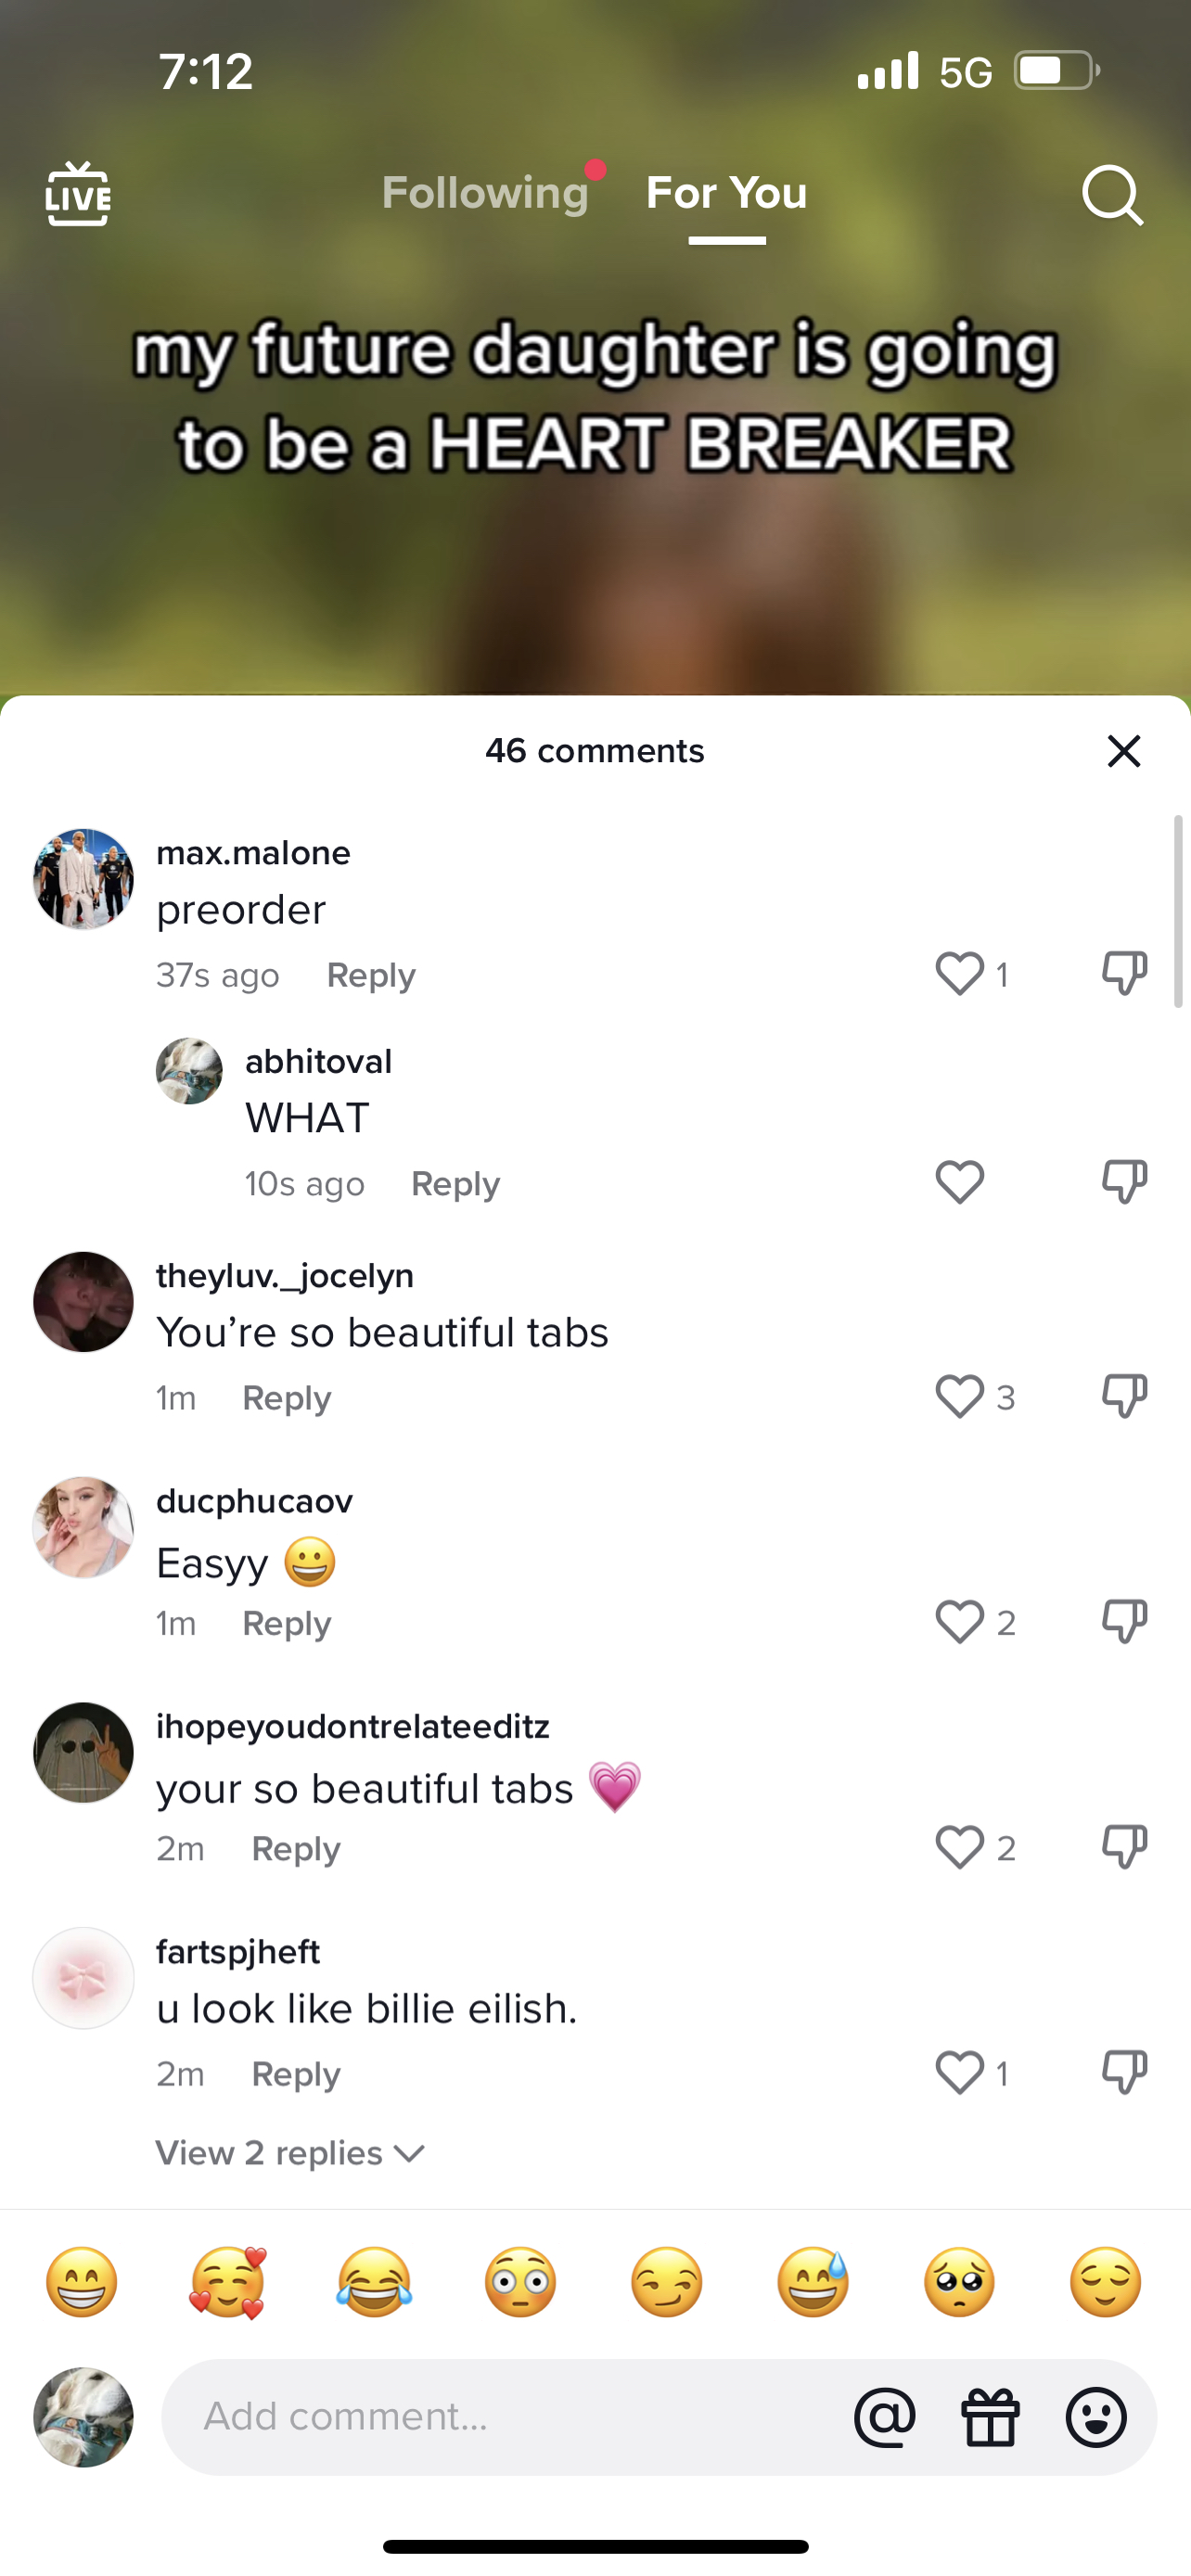Insert the smiling face with hearts emoji
This screenshot has width=1191, height=2576.
point(228,2283)
